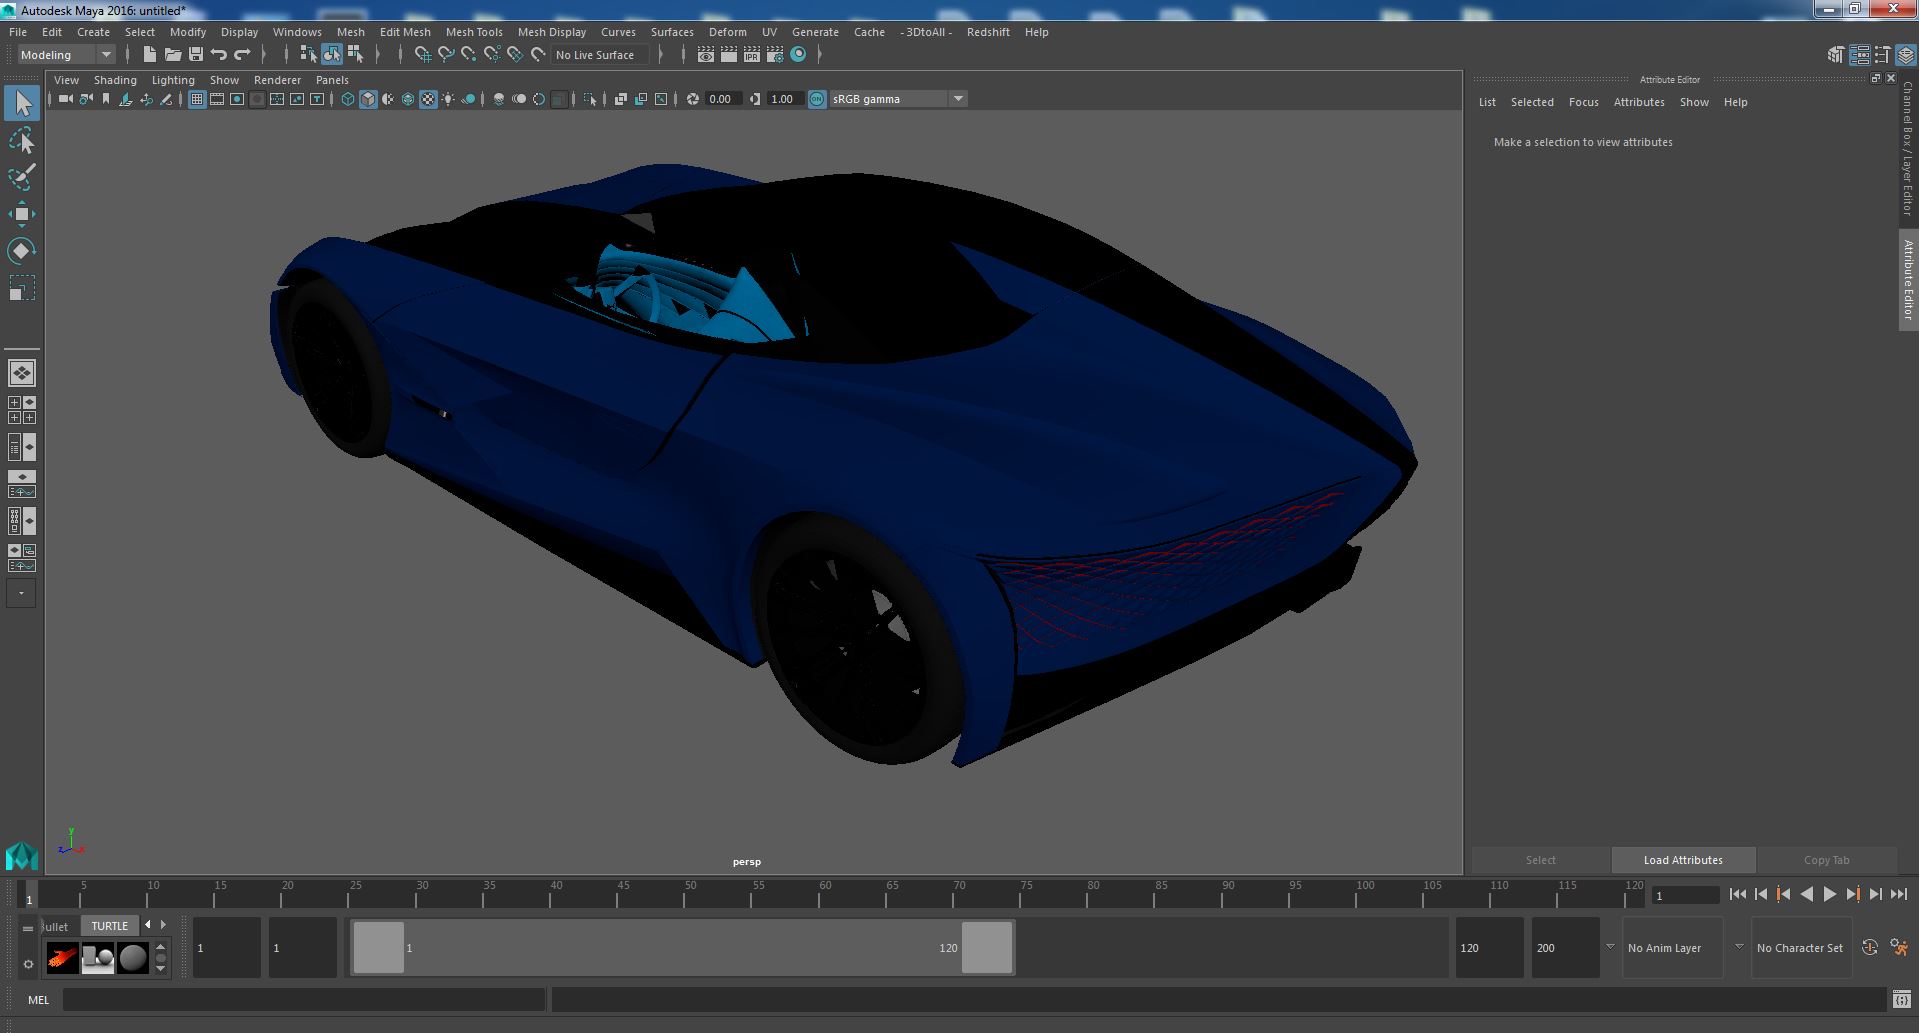Toggle textured display in viewport

pyautogui.click(x=428, y=99)
